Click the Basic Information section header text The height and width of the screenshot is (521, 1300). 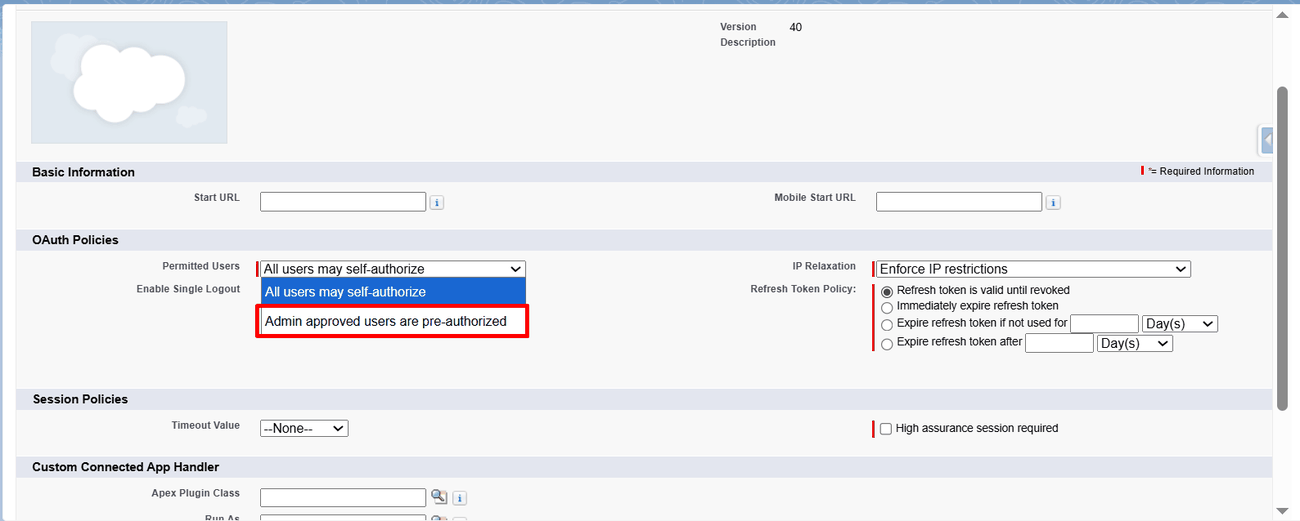click(x=83, y=172)
